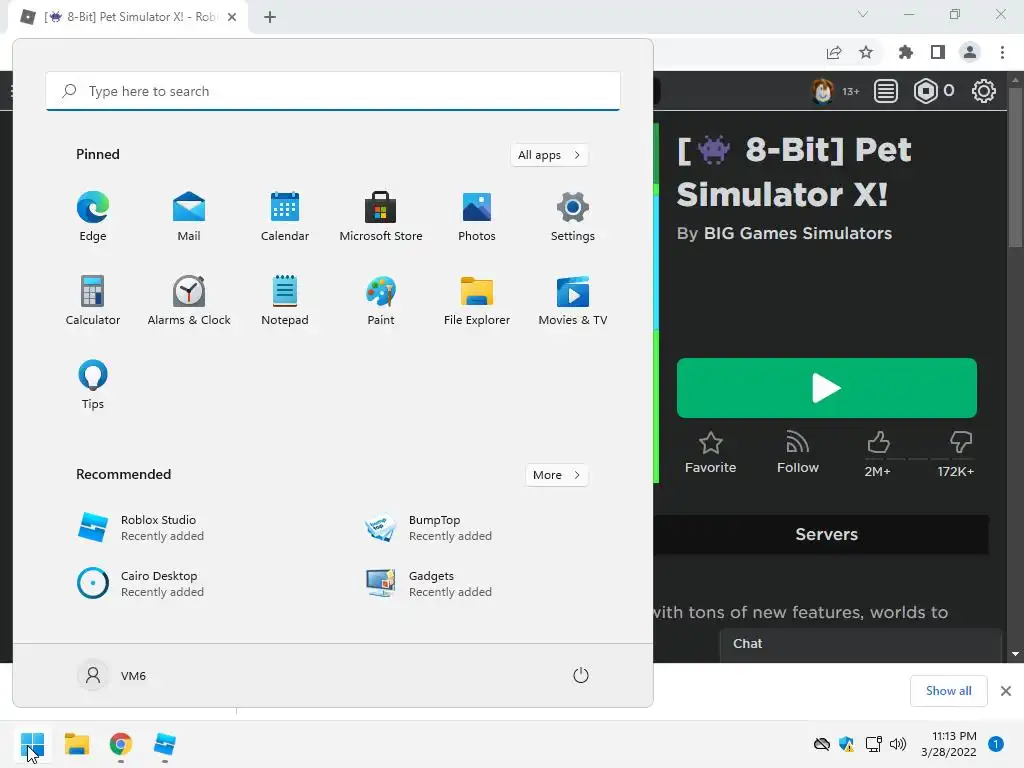Viewport: 1024px width, 768px height.
Task: Switch to the Servers tab
Action: pos(826,534)
